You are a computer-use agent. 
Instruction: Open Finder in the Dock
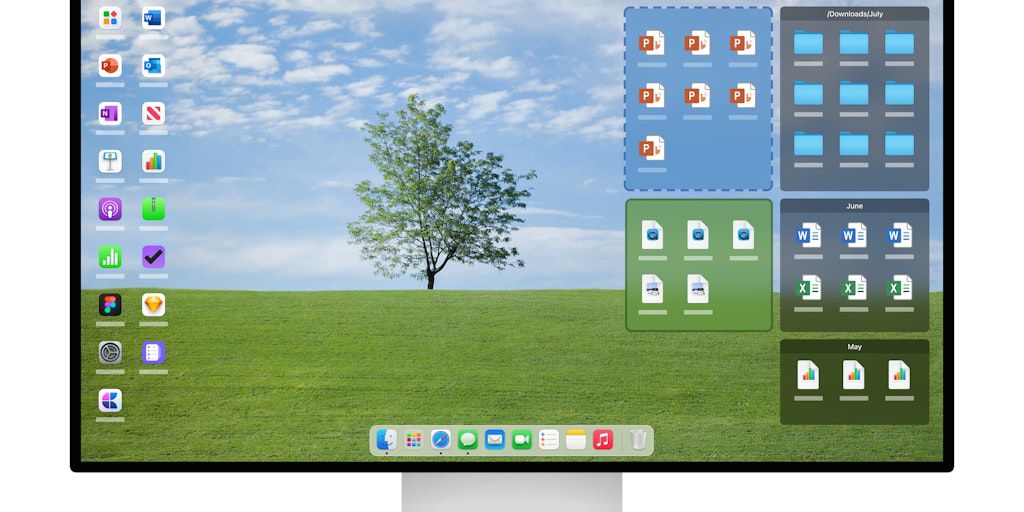(387, 440)
